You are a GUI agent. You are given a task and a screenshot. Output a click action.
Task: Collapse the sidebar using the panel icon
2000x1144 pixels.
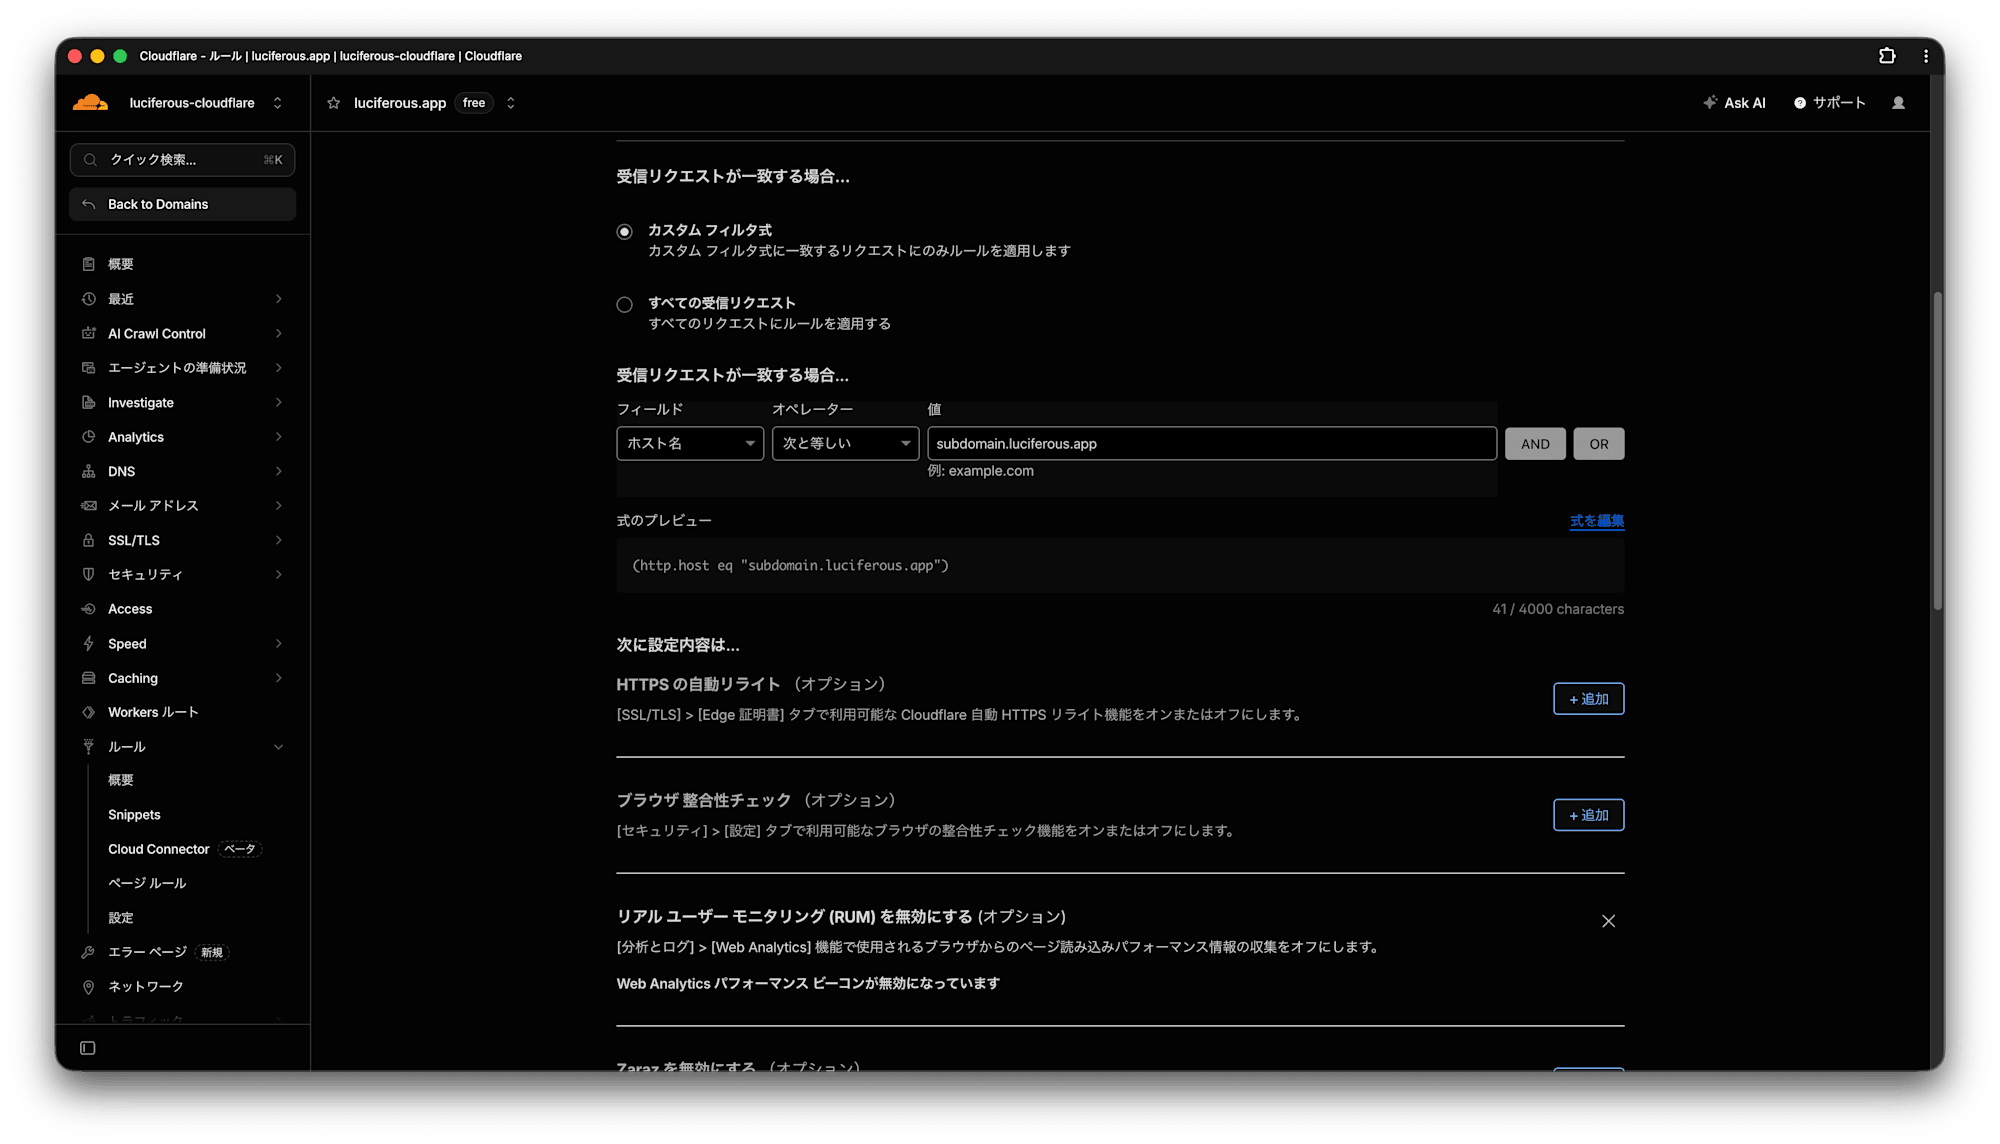pyautogui.click(x=88, y=1048)
